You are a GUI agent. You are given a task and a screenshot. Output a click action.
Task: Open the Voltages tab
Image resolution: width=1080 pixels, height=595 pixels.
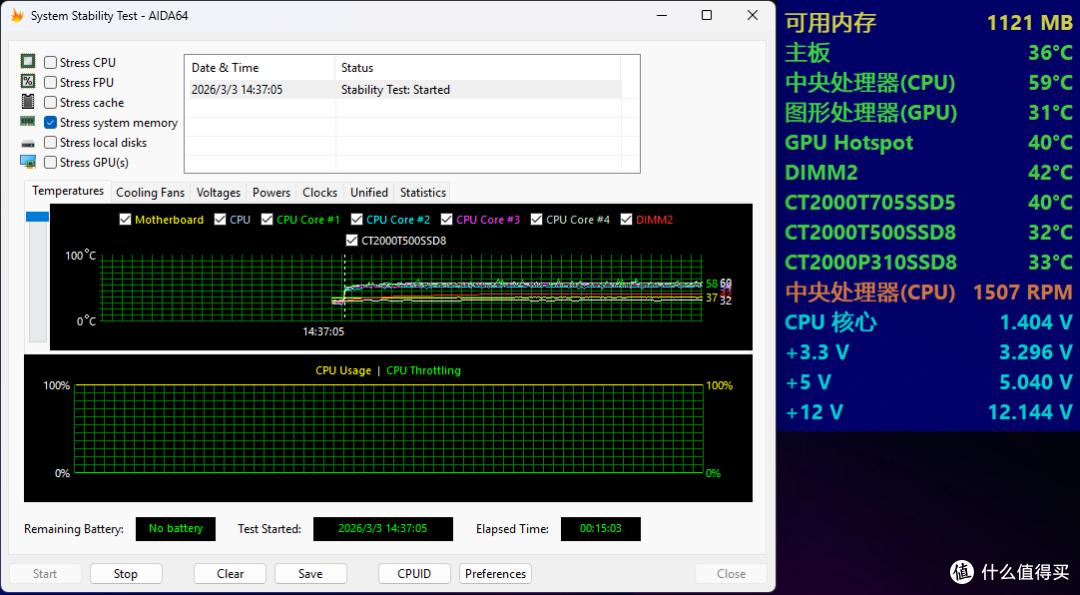coord(218,193)
